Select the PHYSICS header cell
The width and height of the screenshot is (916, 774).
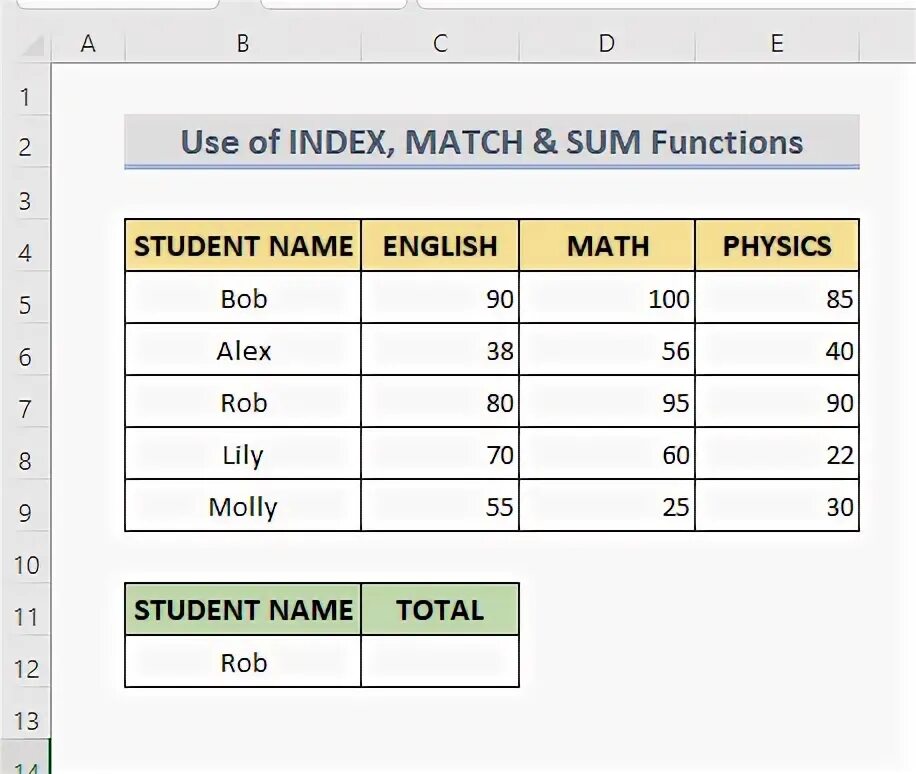777,246
